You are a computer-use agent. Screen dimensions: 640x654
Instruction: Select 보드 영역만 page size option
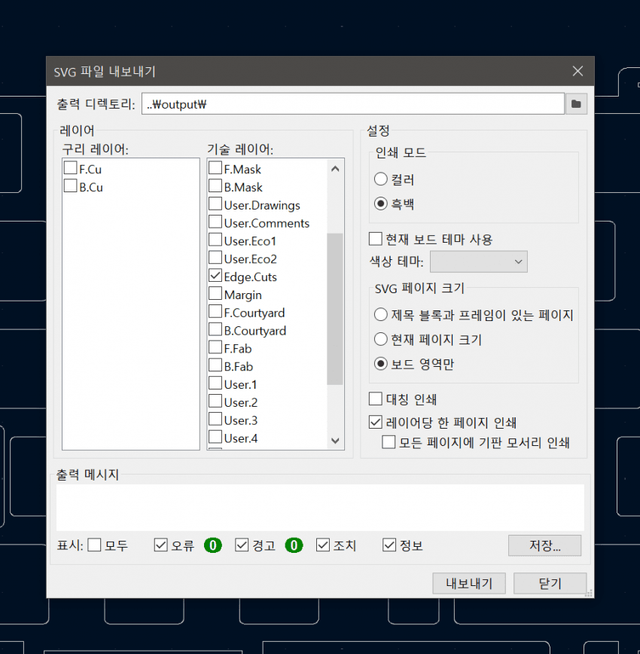click(x=380, y=364)
